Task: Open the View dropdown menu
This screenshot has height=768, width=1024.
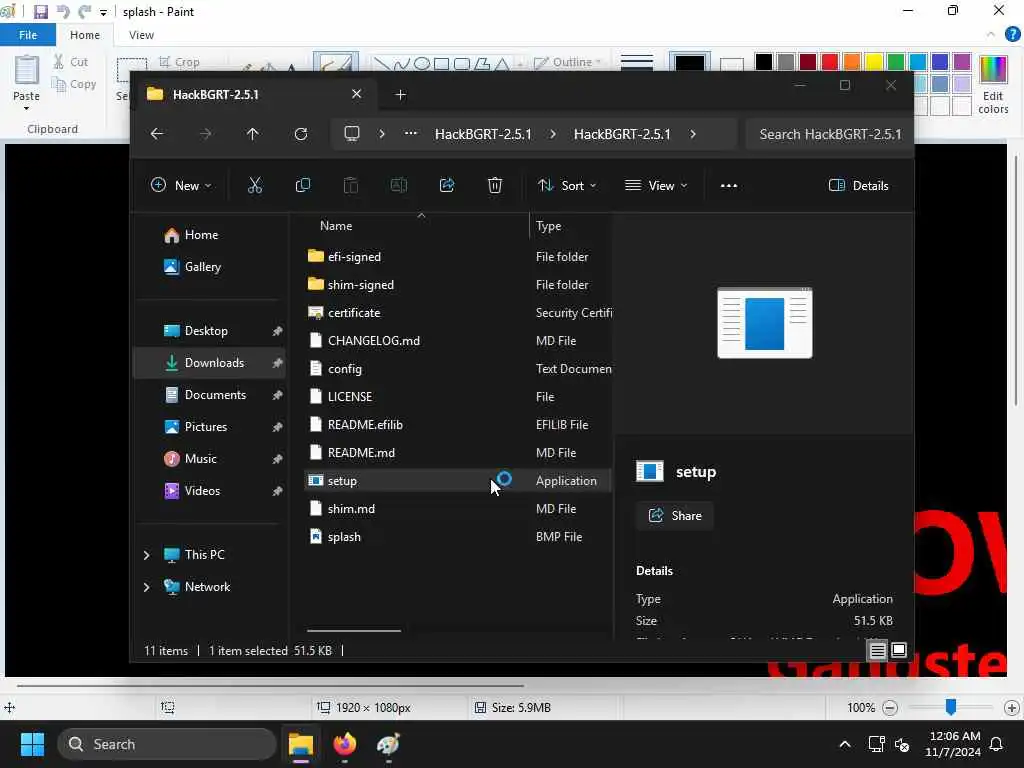Action: 656,185
